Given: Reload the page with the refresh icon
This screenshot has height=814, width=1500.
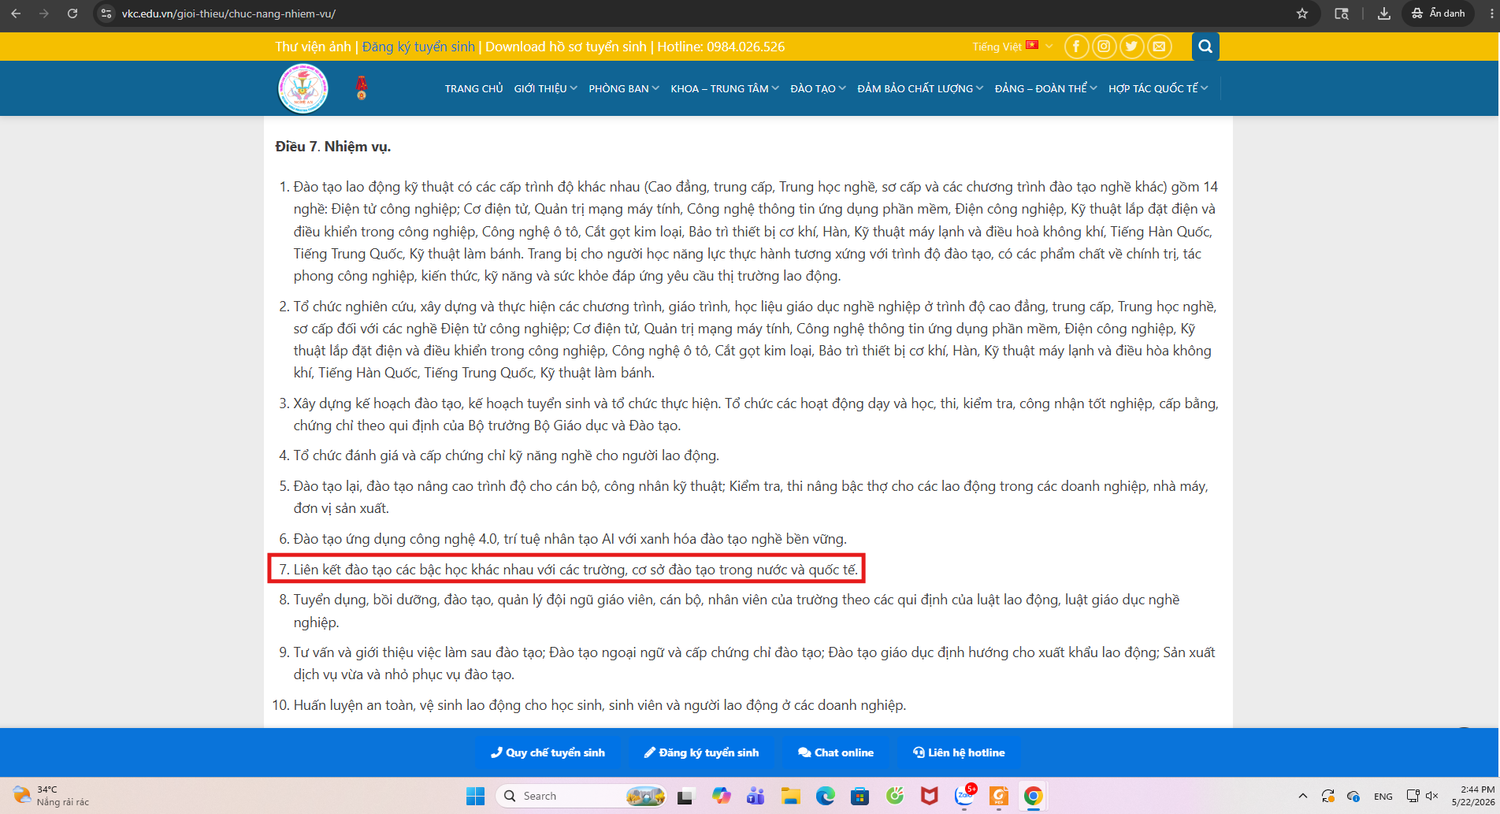Looking at the screenshot, I should pos(72,14).
